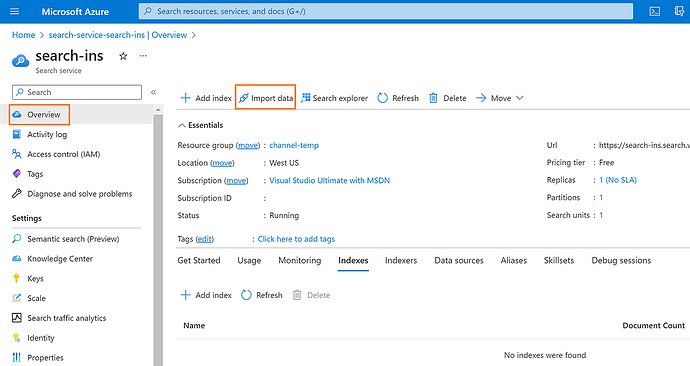Open the channel-temp resource group link

pos(294,145)
